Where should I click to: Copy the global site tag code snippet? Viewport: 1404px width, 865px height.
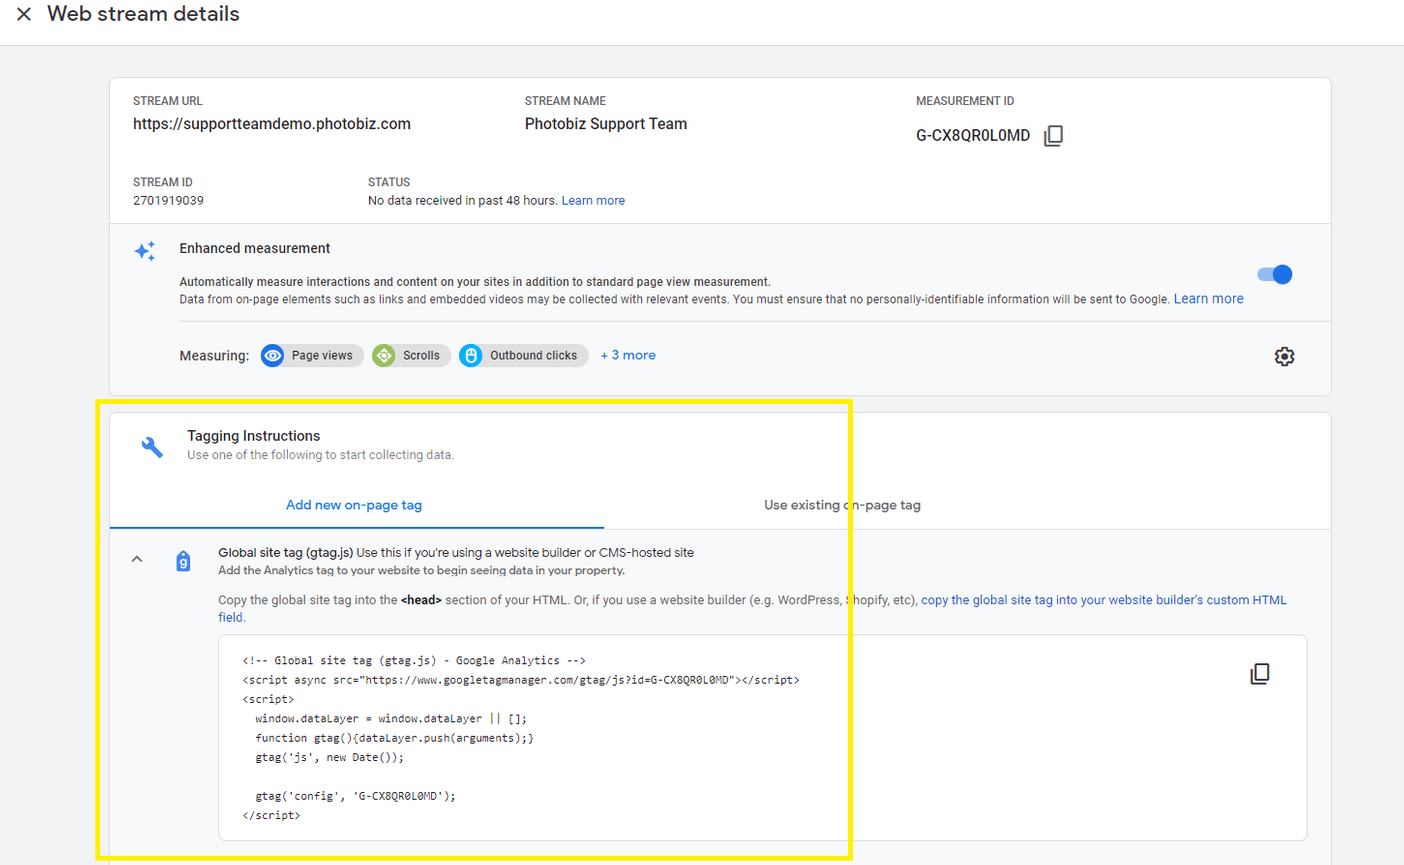pos(1259,673)
